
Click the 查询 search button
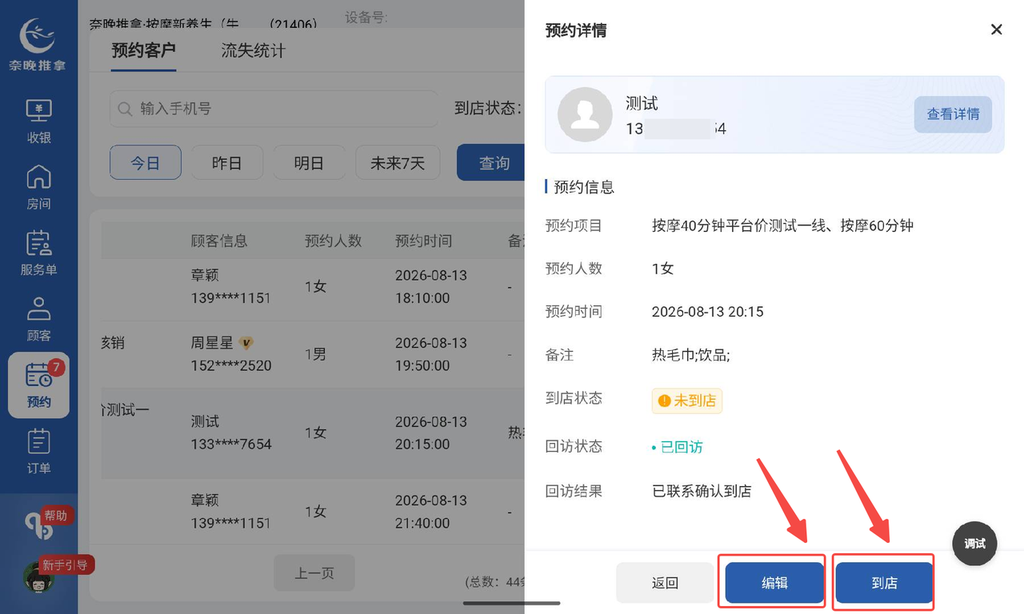click(491, 163)
